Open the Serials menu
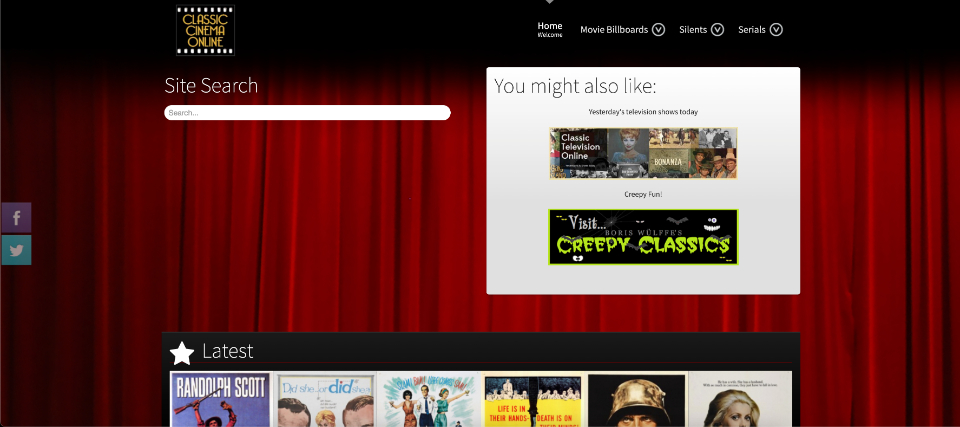Viewport: 960px width, 427px height. pos(752,29)
